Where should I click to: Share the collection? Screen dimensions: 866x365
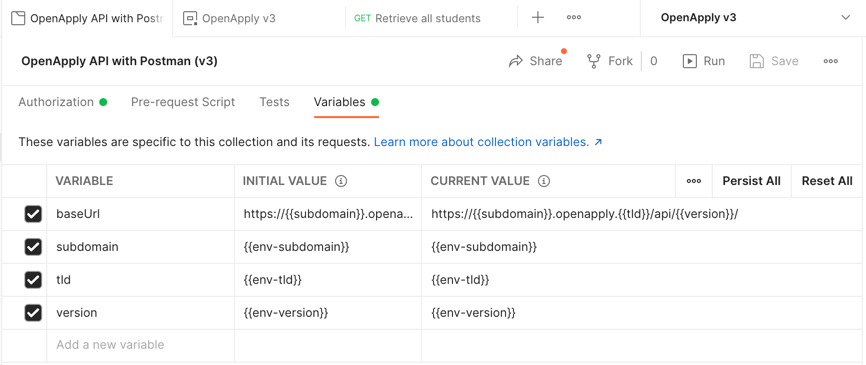535,61
